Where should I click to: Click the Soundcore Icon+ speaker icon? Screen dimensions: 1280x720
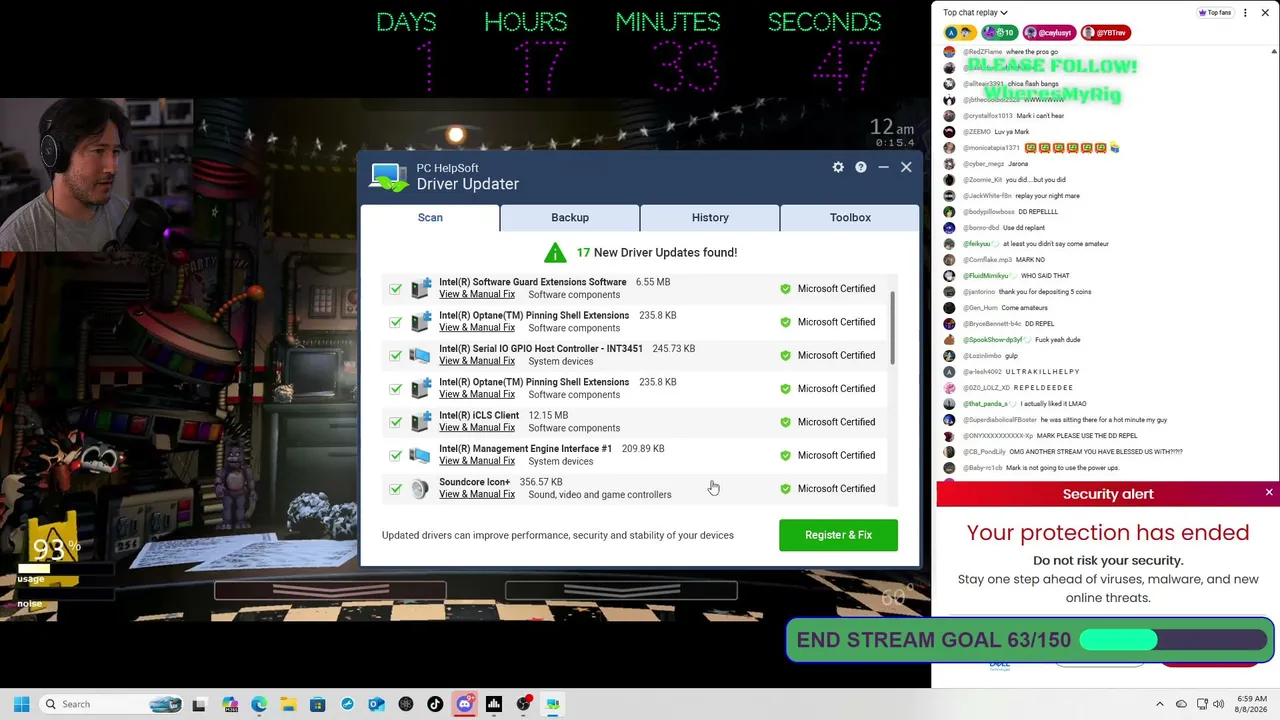click(420, 488)
